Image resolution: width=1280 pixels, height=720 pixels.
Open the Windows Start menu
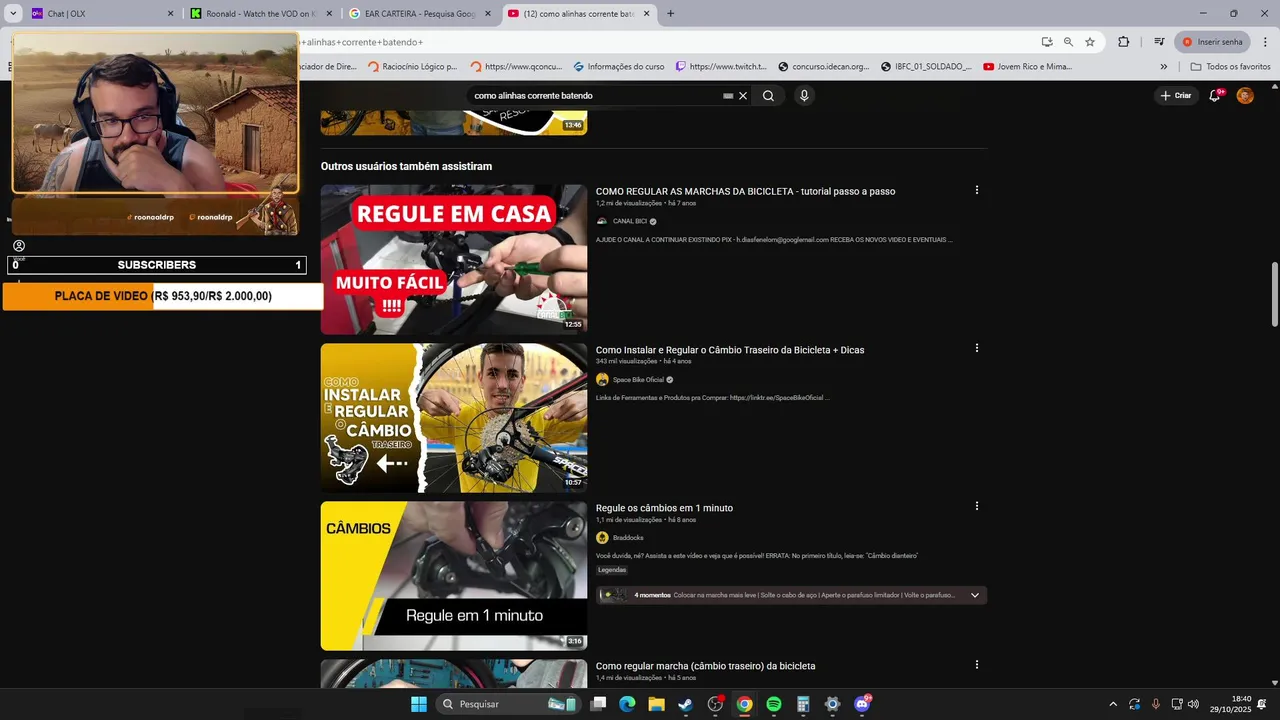tap(419, 704)
